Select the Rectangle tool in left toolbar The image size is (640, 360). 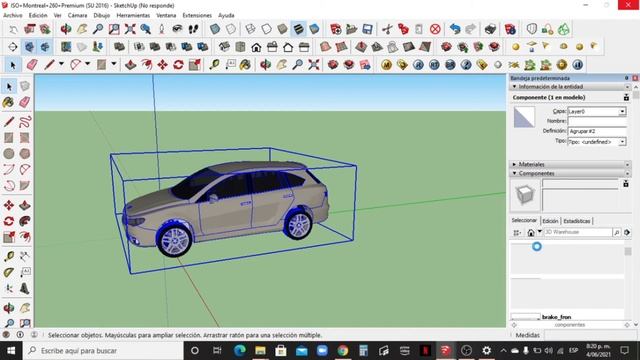[x=9, y=138]
